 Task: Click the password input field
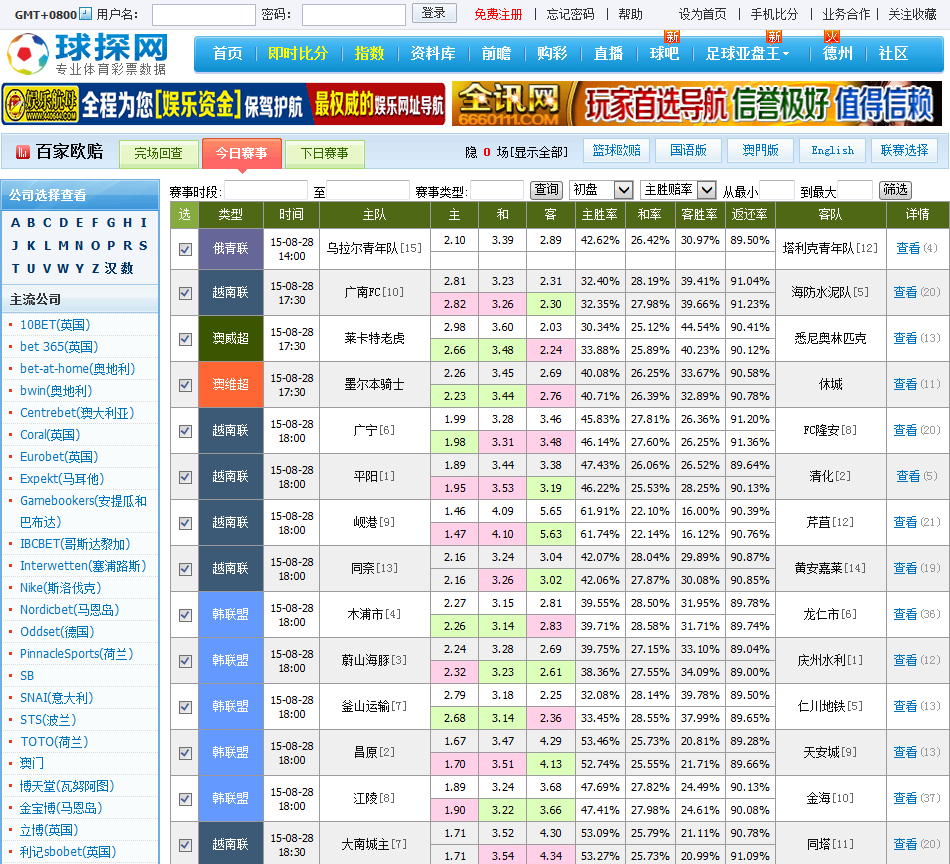pos(354,15)
